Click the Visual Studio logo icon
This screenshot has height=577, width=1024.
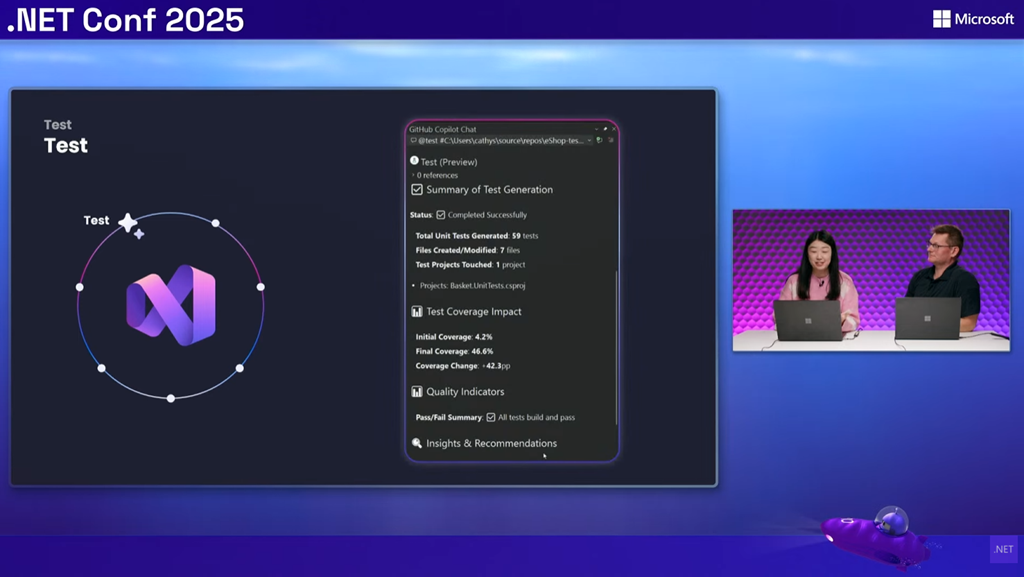[x=170, y=305]
